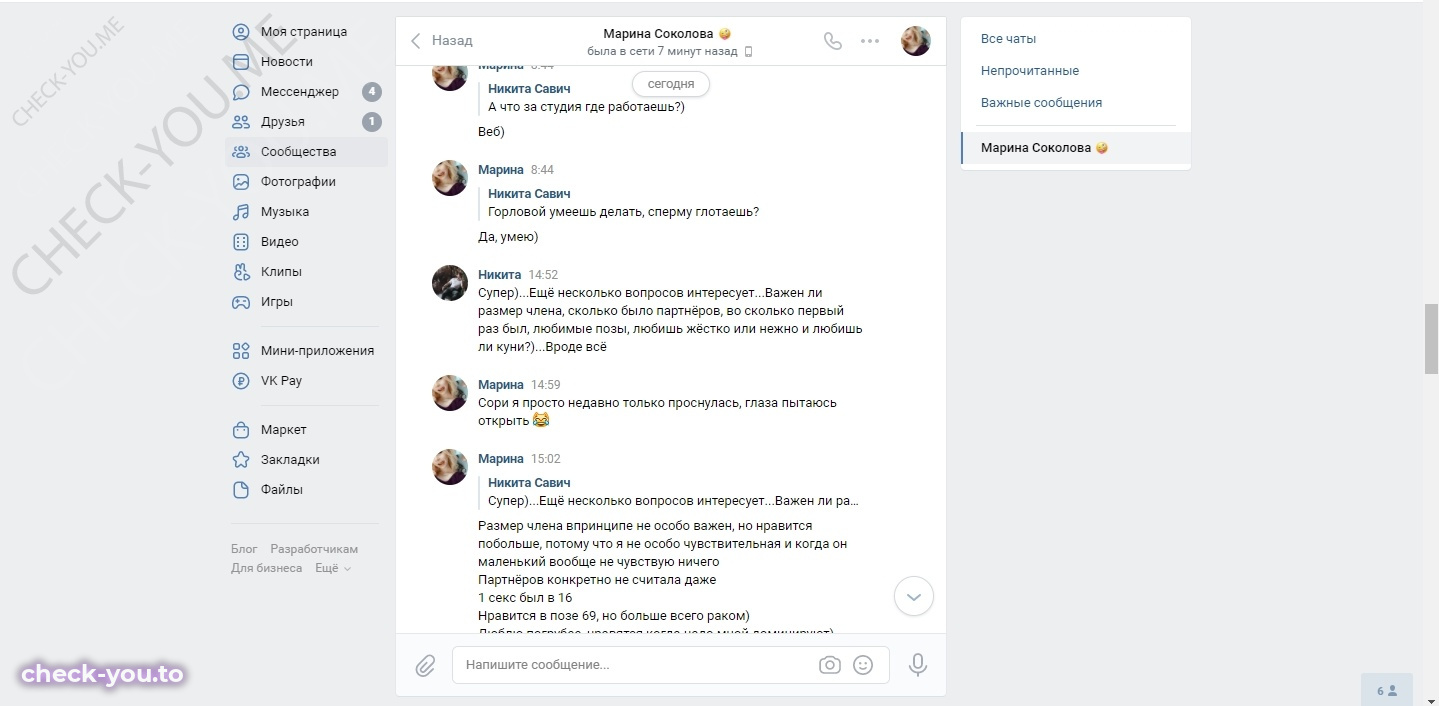
Task: Click Марина avatar at the 14:59 message
Action: 450,393
